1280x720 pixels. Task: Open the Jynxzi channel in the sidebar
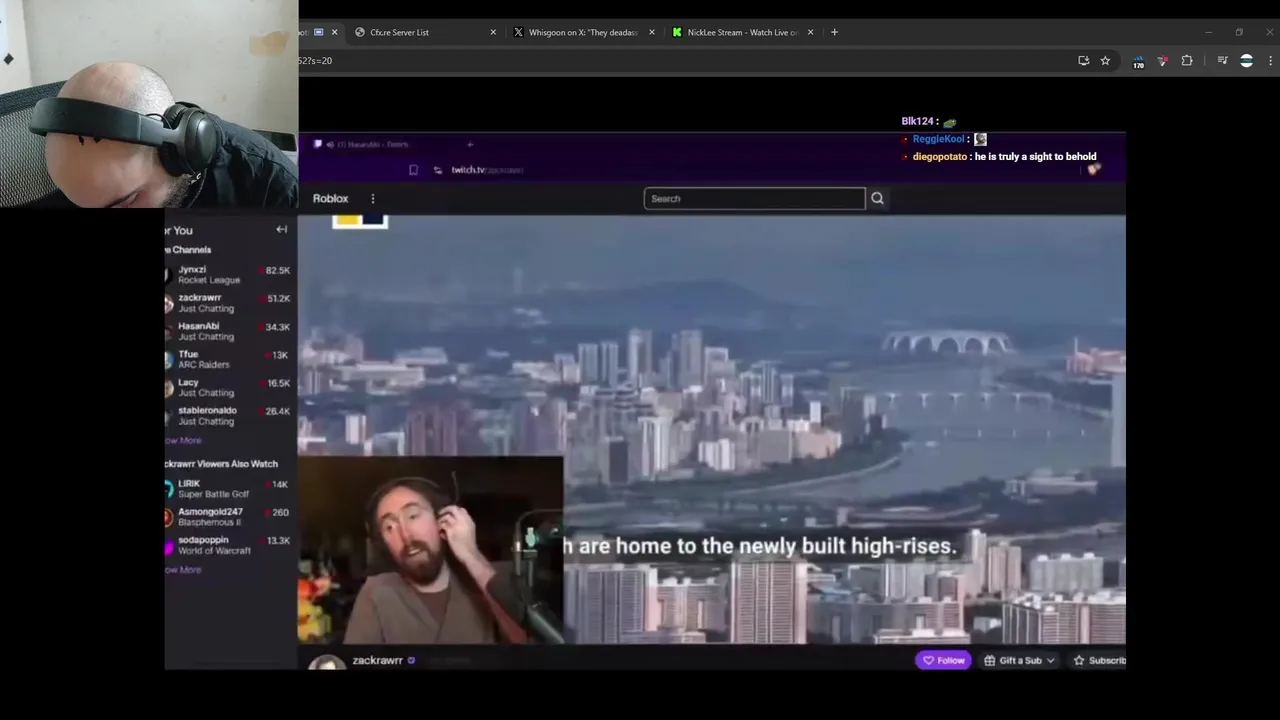coord(228,274)
